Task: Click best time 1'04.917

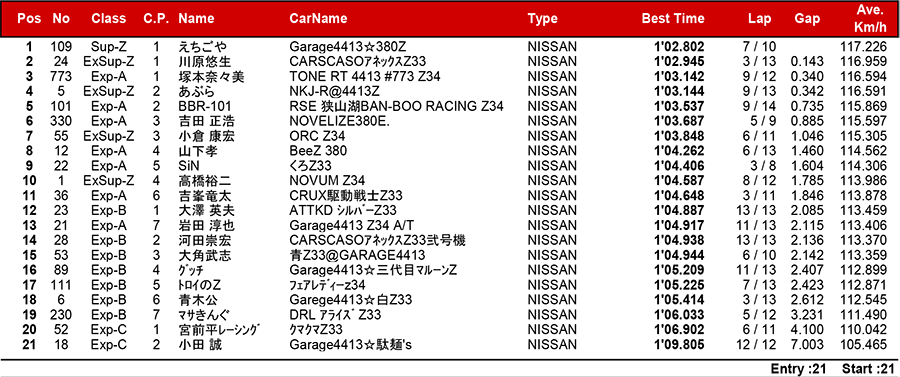Action: point(679,226)
